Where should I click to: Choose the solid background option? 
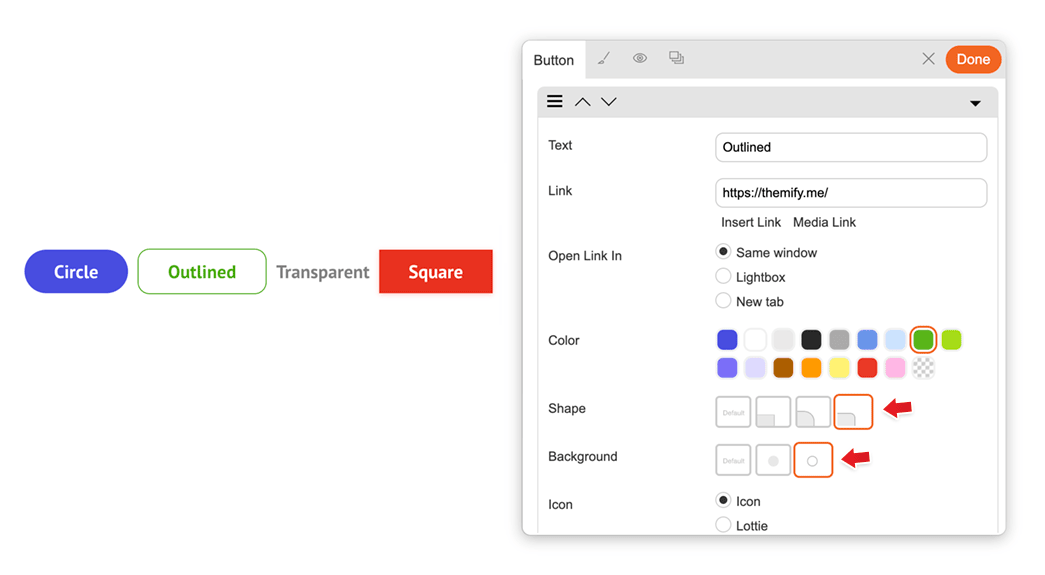tap(773, 460)
